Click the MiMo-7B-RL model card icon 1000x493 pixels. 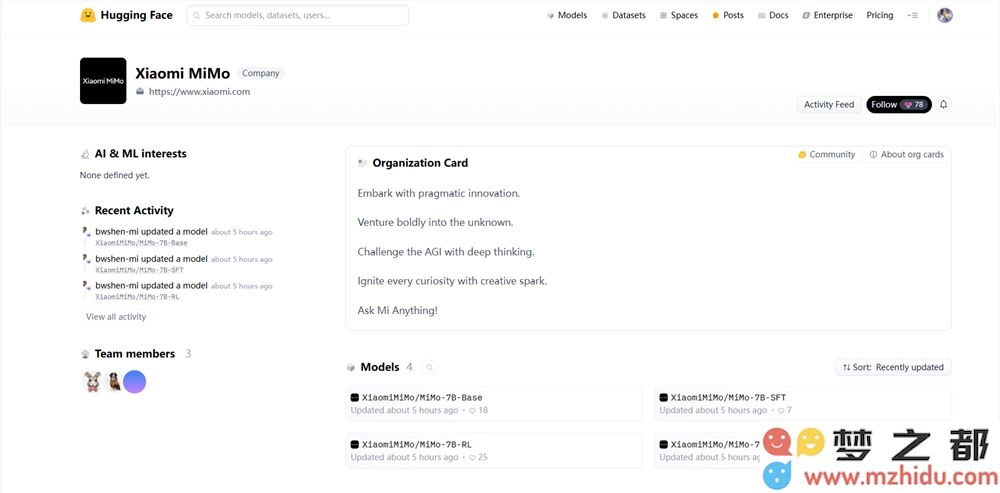point(355,445)
